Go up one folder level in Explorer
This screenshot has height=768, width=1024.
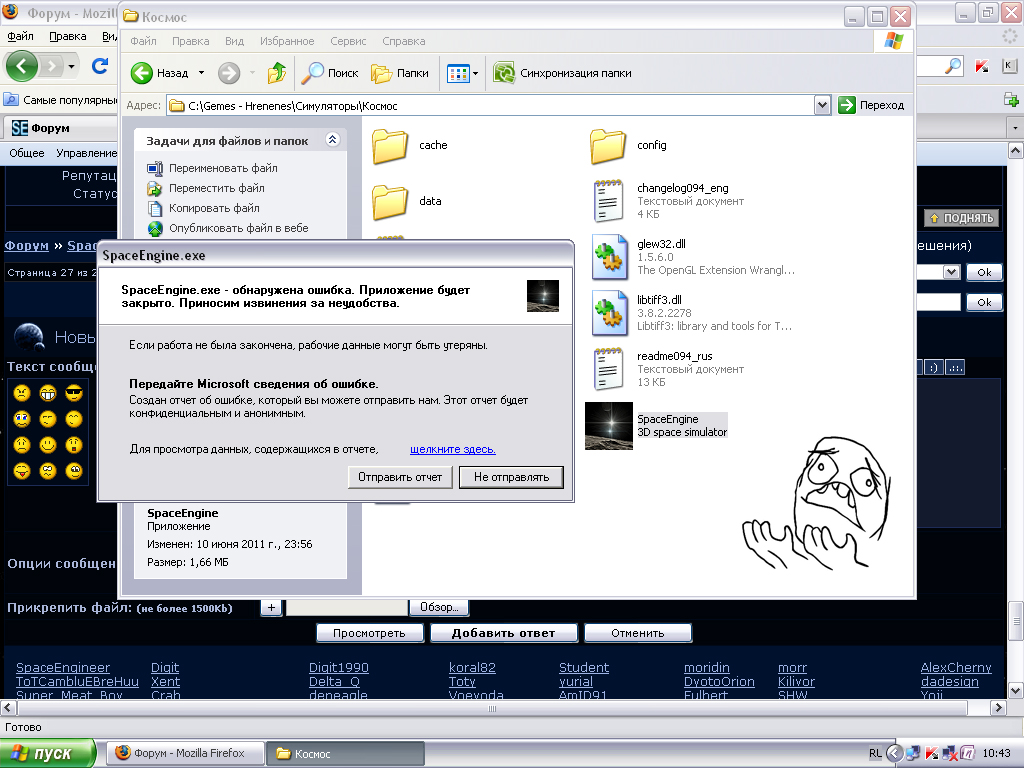pyautogui.click(x=277, y=73)
